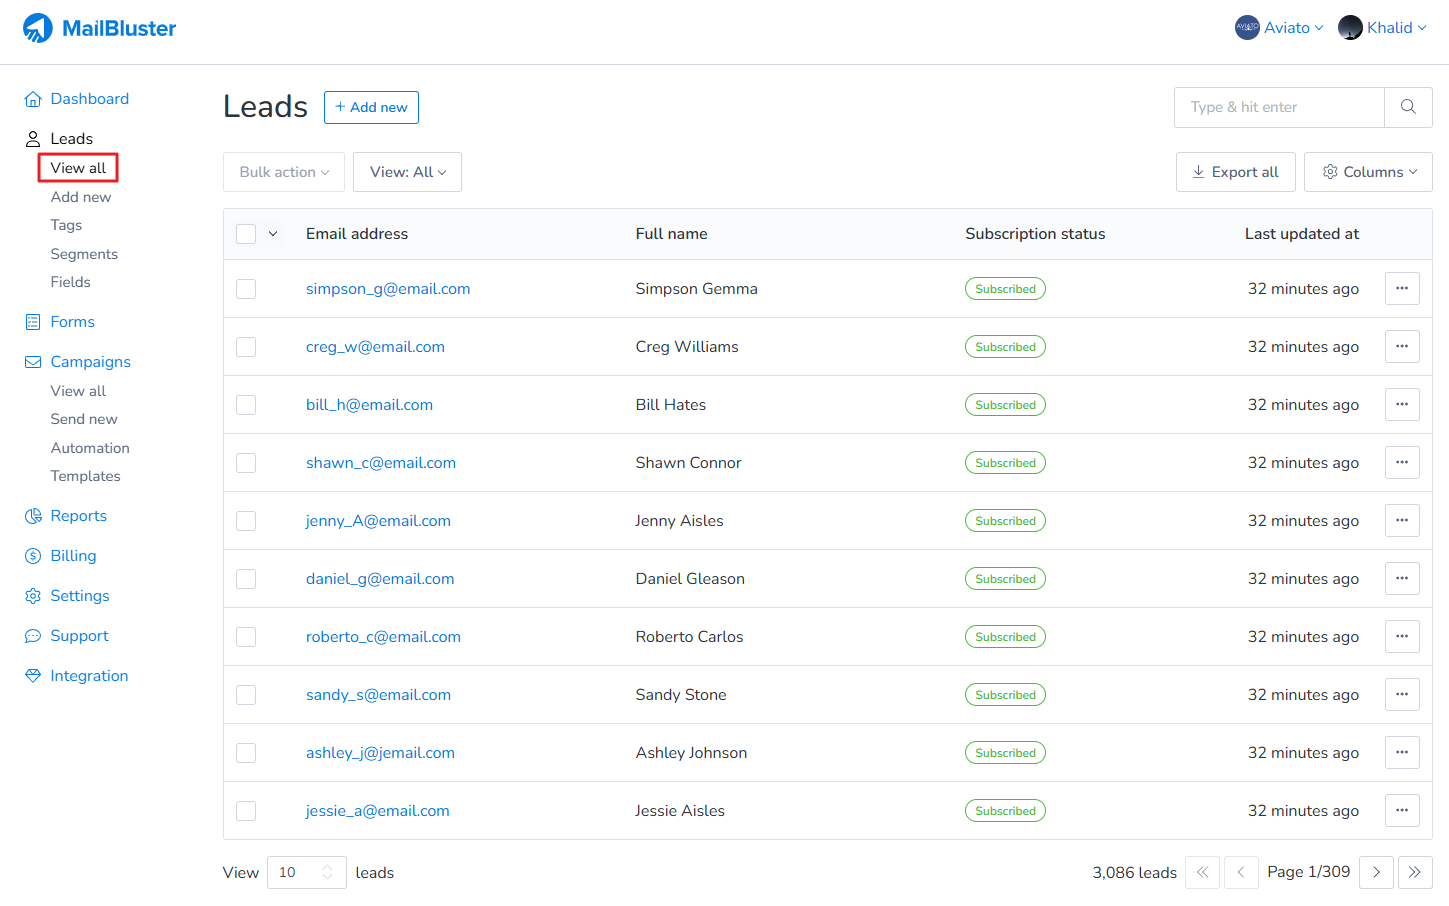Go to the next page arrow
1449x906 pixels.
tap(1376, 872)
